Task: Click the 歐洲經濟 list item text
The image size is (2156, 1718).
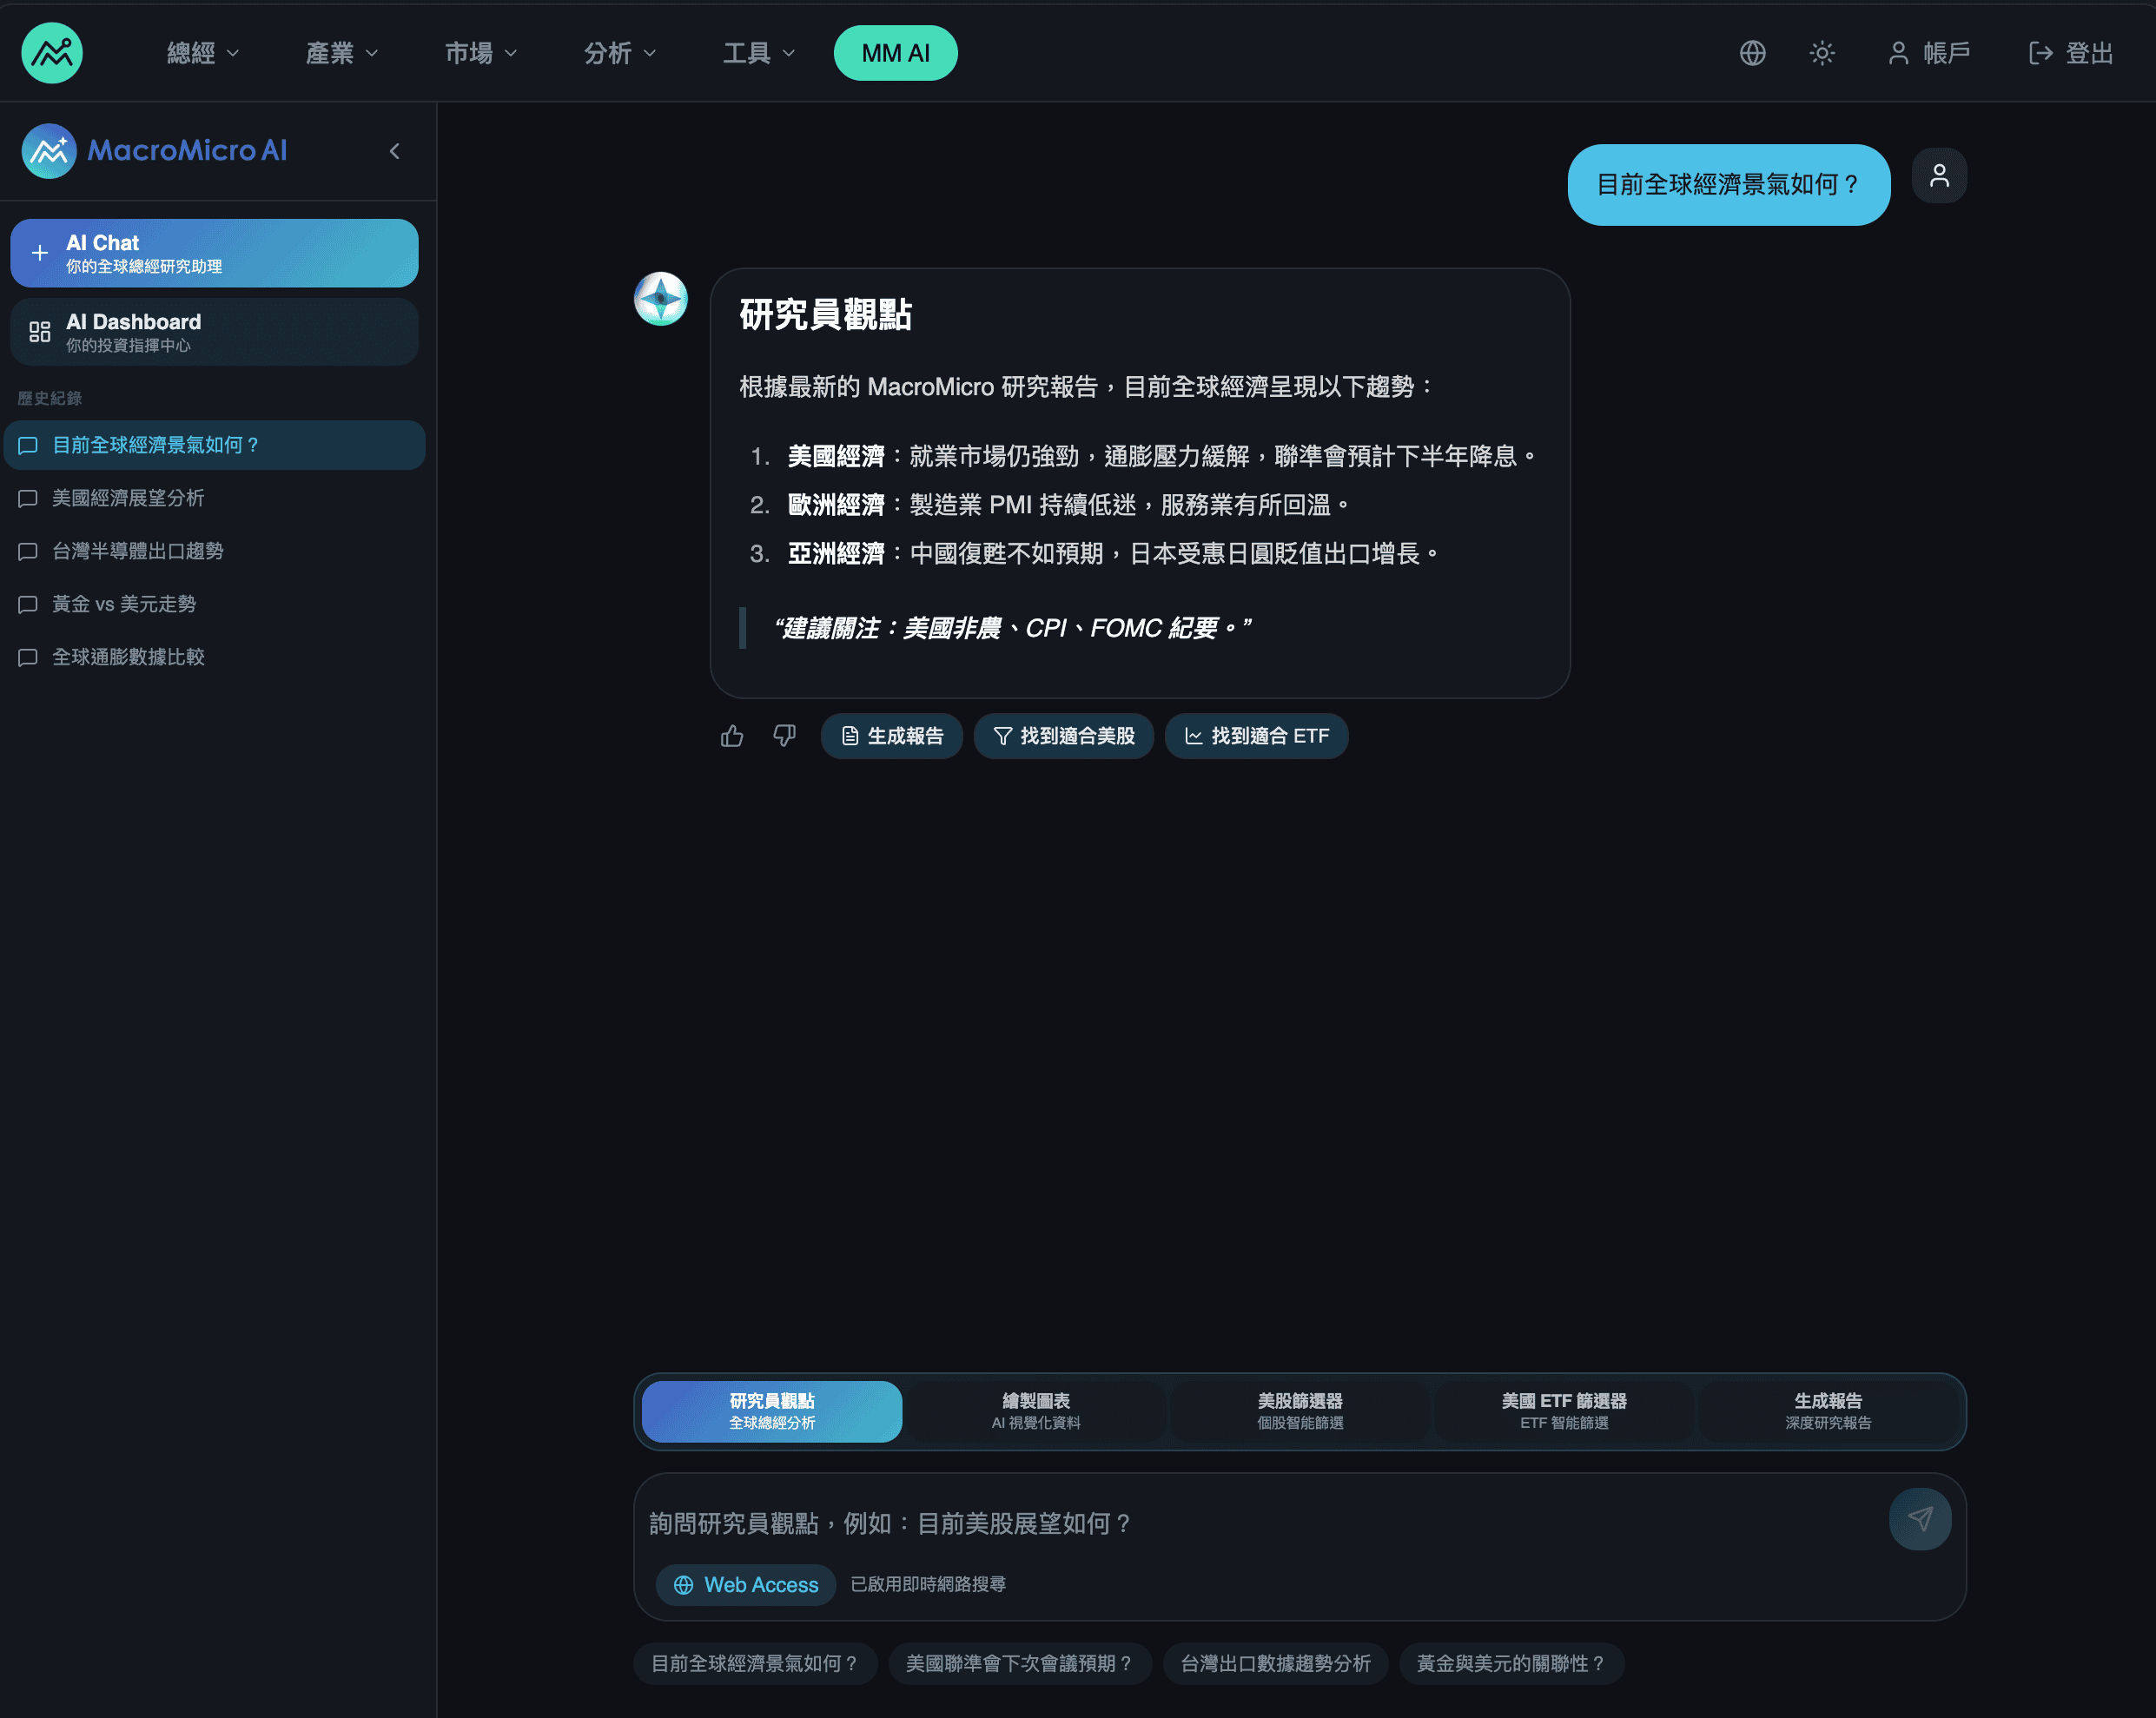Action: pos(1069,505)
